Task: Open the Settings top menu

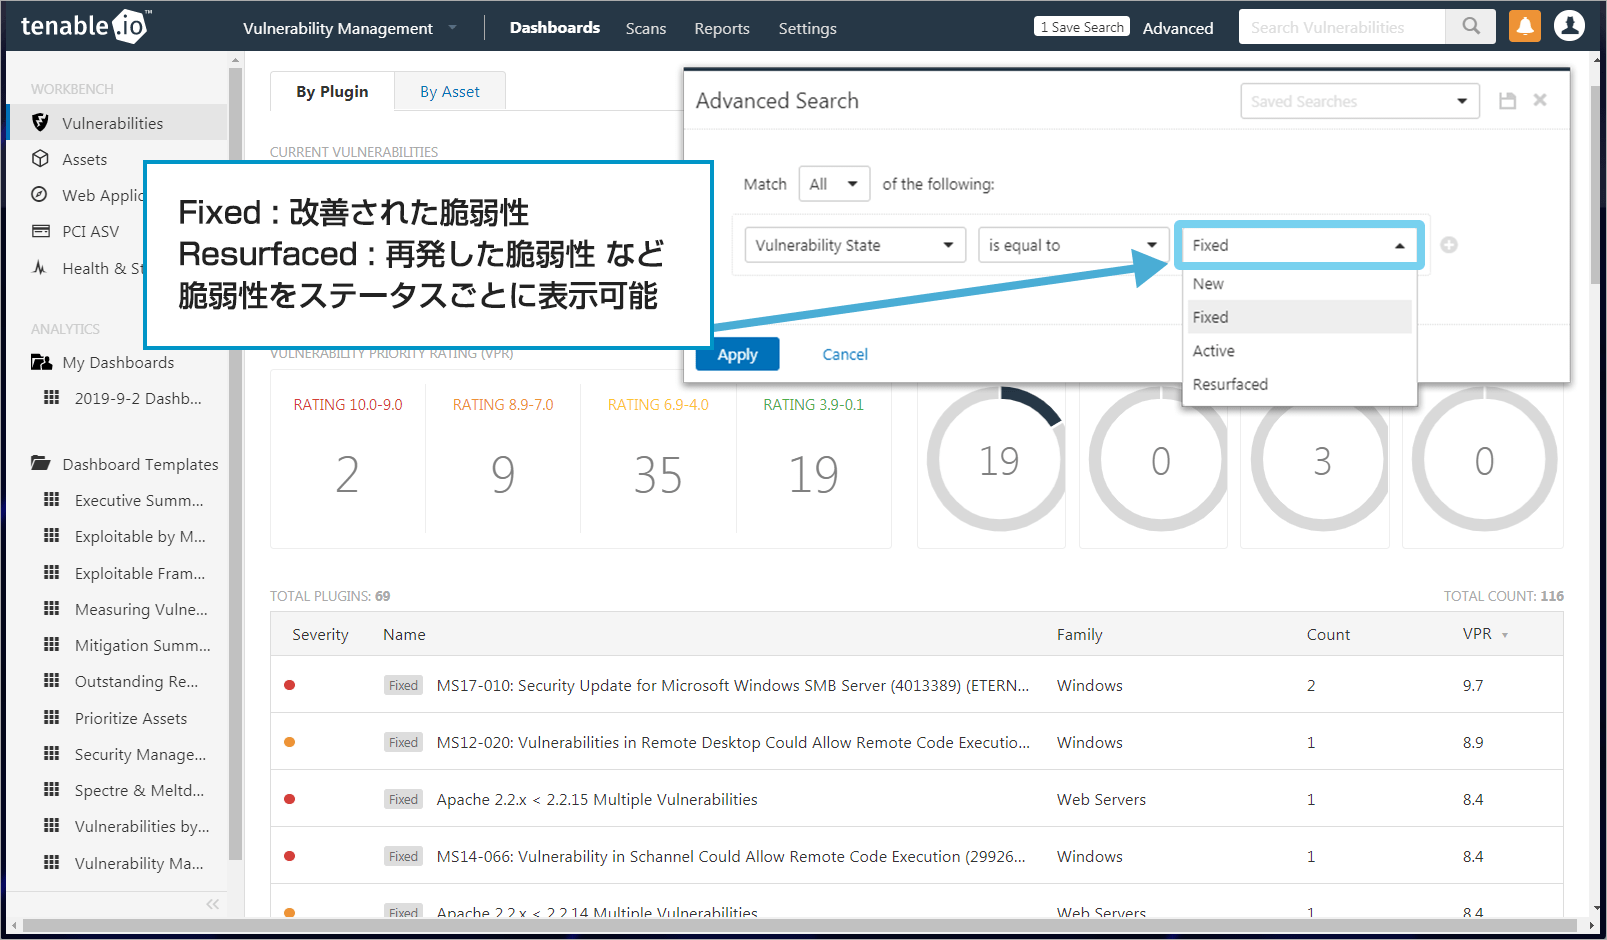Action: click(808, 28)
